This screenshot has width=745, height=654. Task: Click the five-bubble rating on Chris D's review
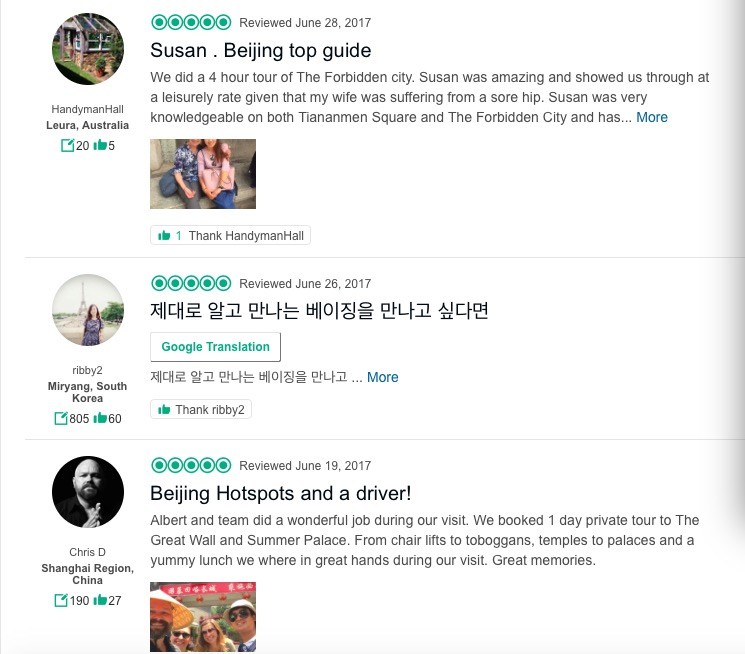coord(190,466)
